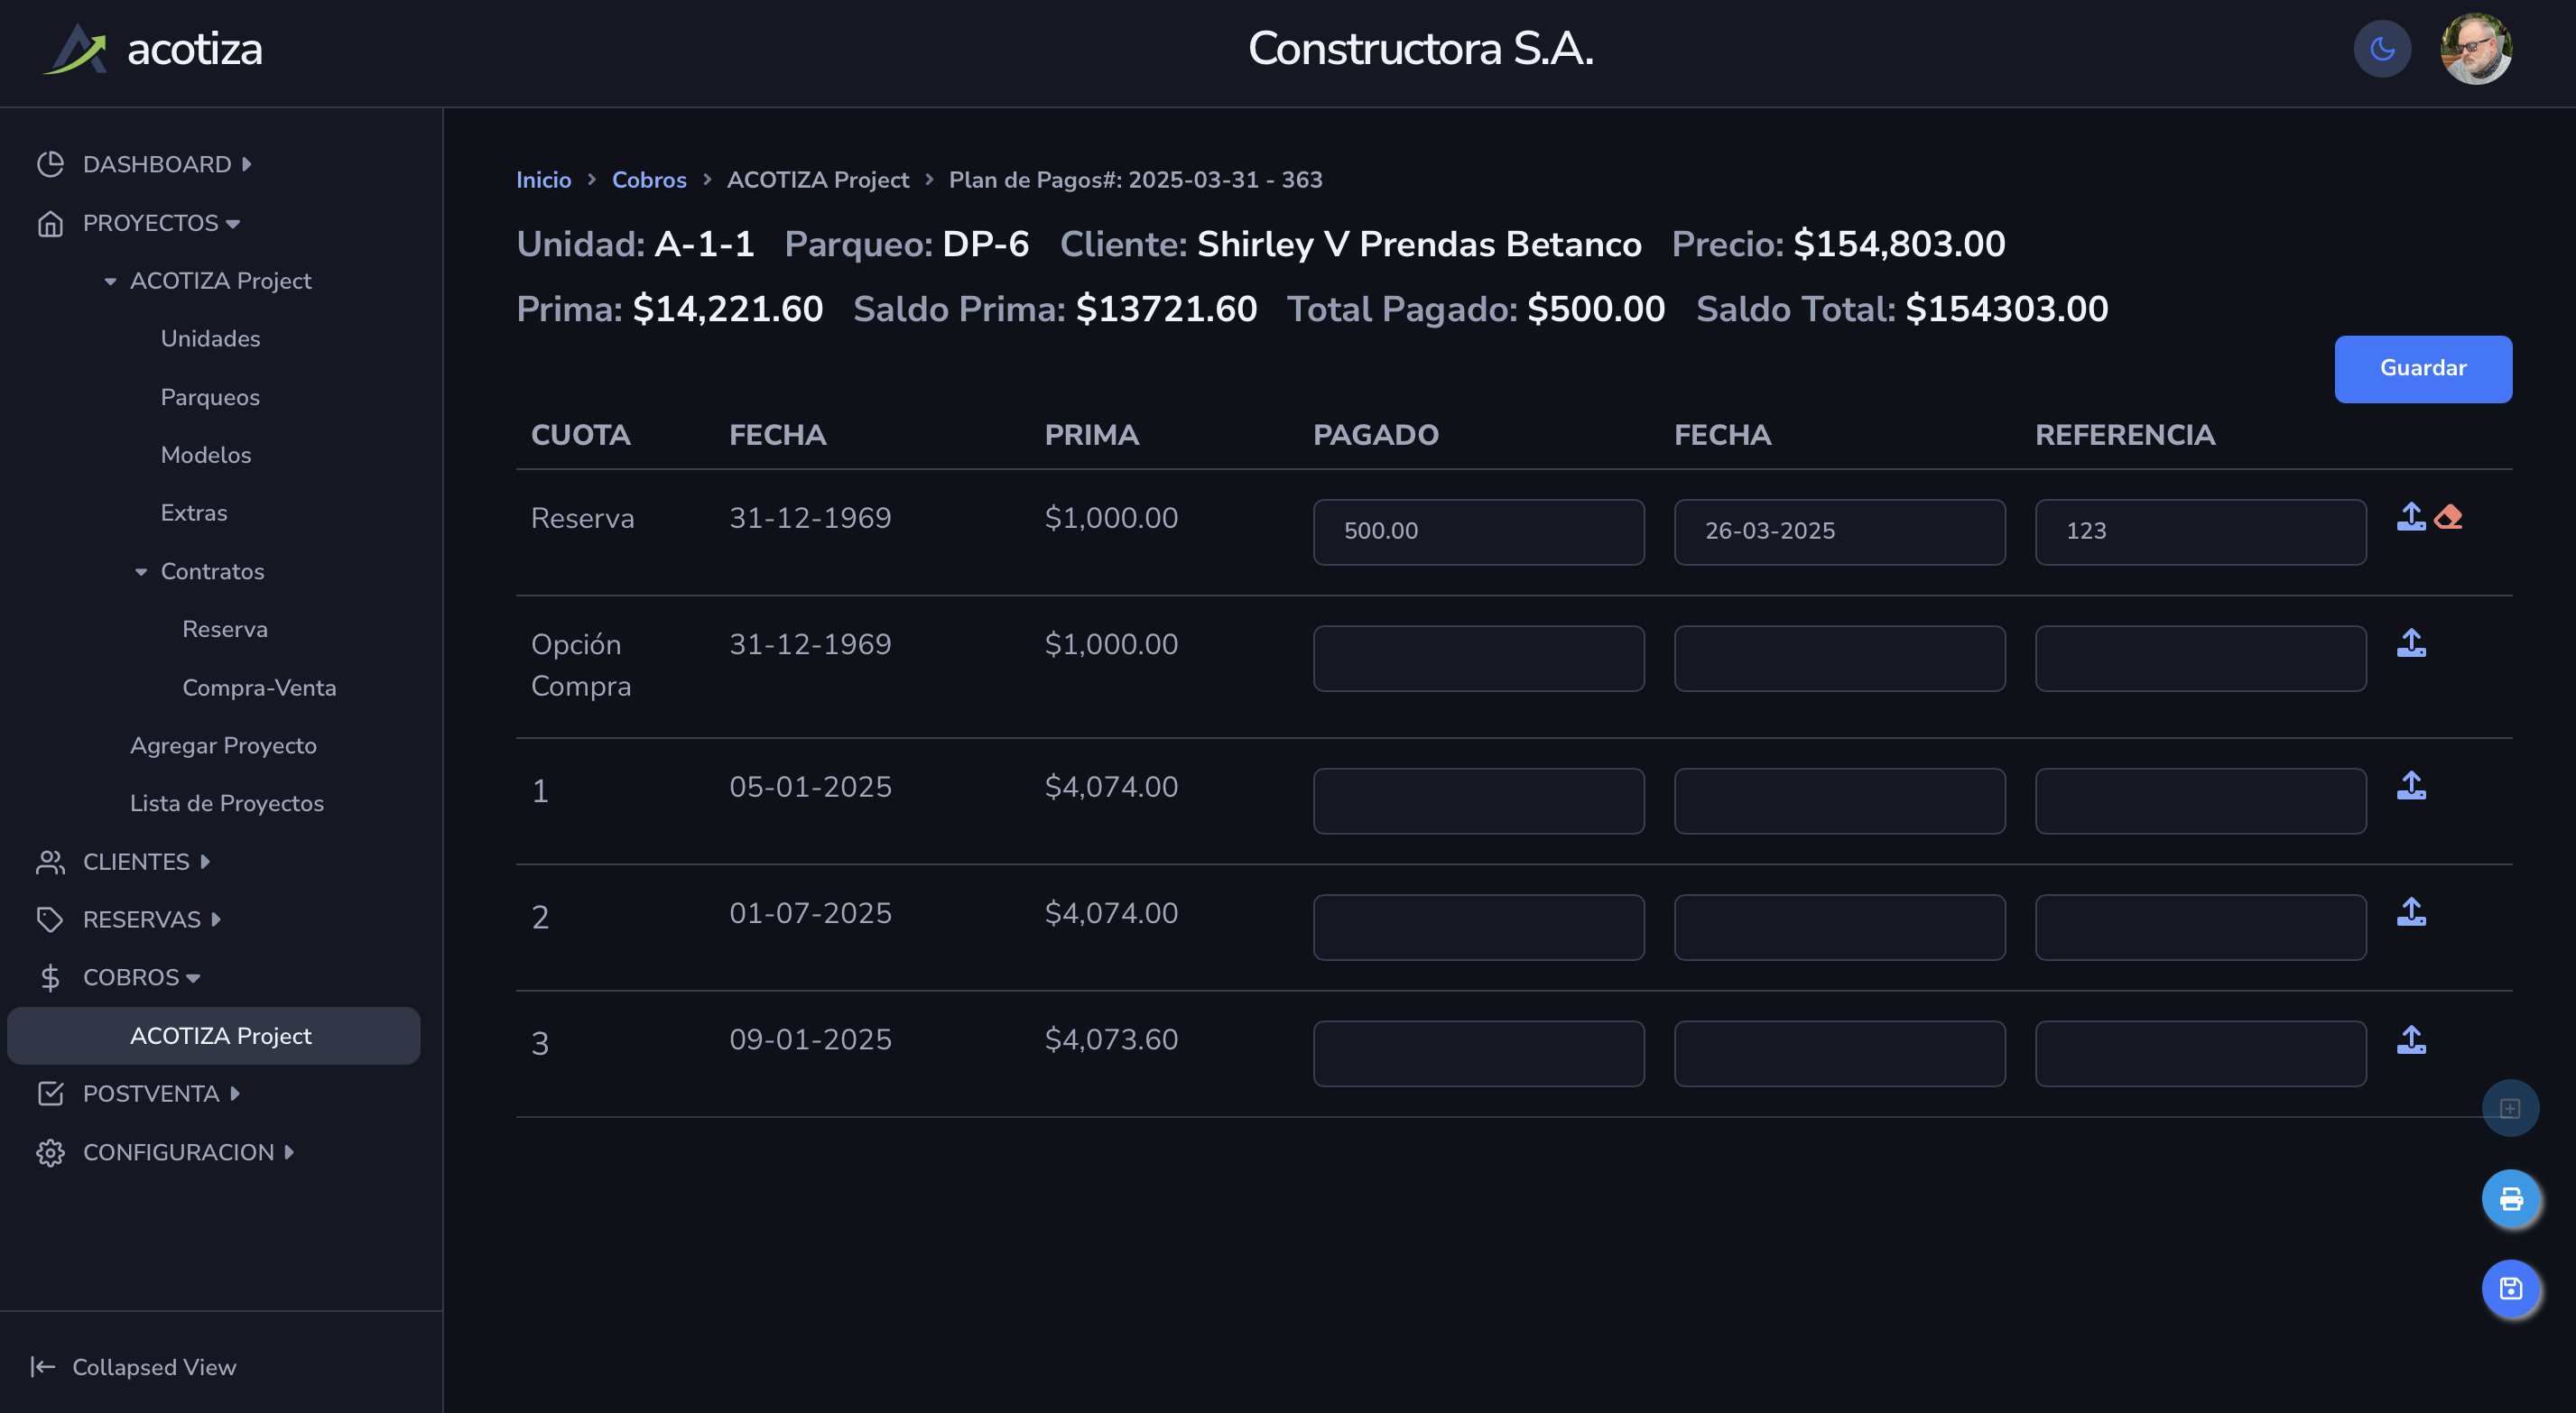Click the upload icon in Reserva row
2576x1413 pixels.
coord(2411,517)
